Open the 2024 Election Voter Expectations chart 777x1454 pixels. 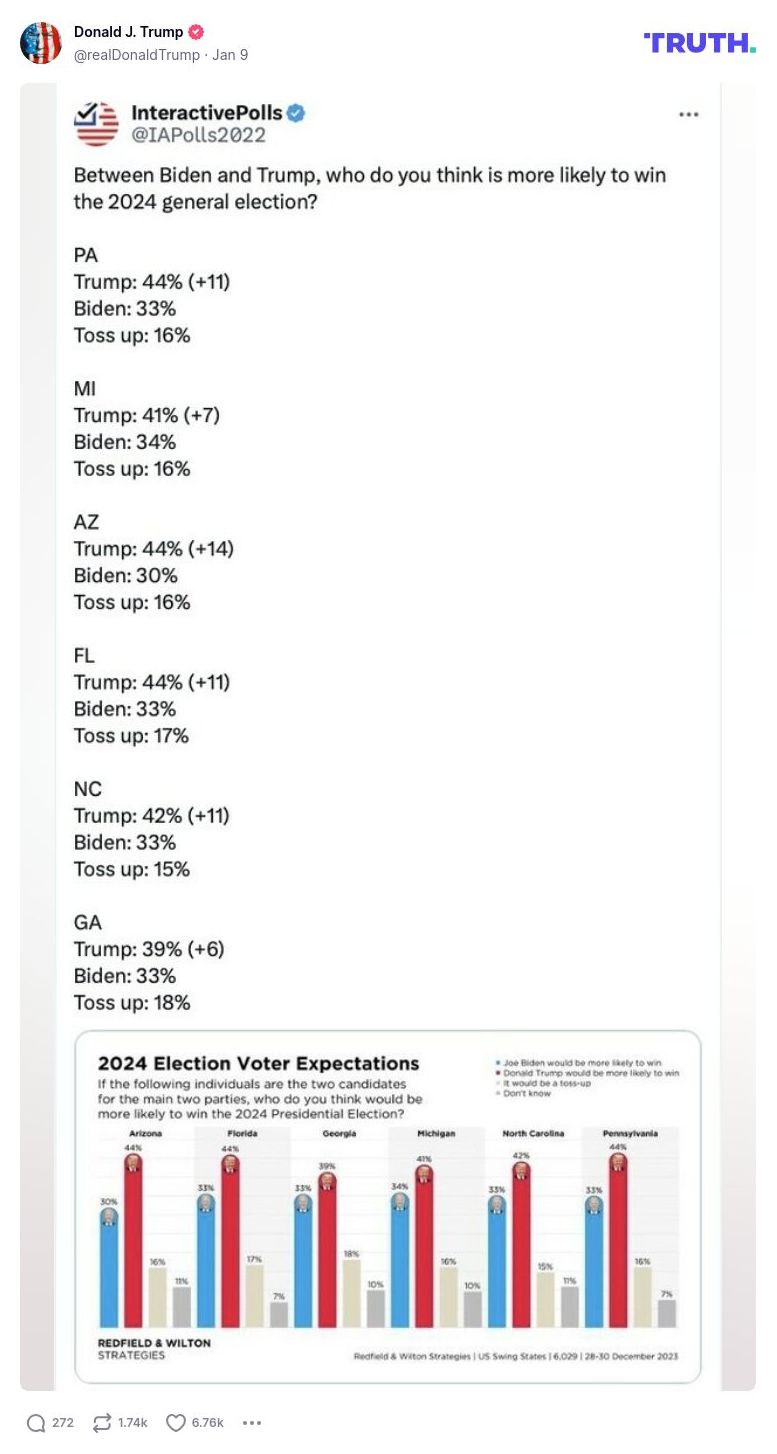coord(388,1207)
